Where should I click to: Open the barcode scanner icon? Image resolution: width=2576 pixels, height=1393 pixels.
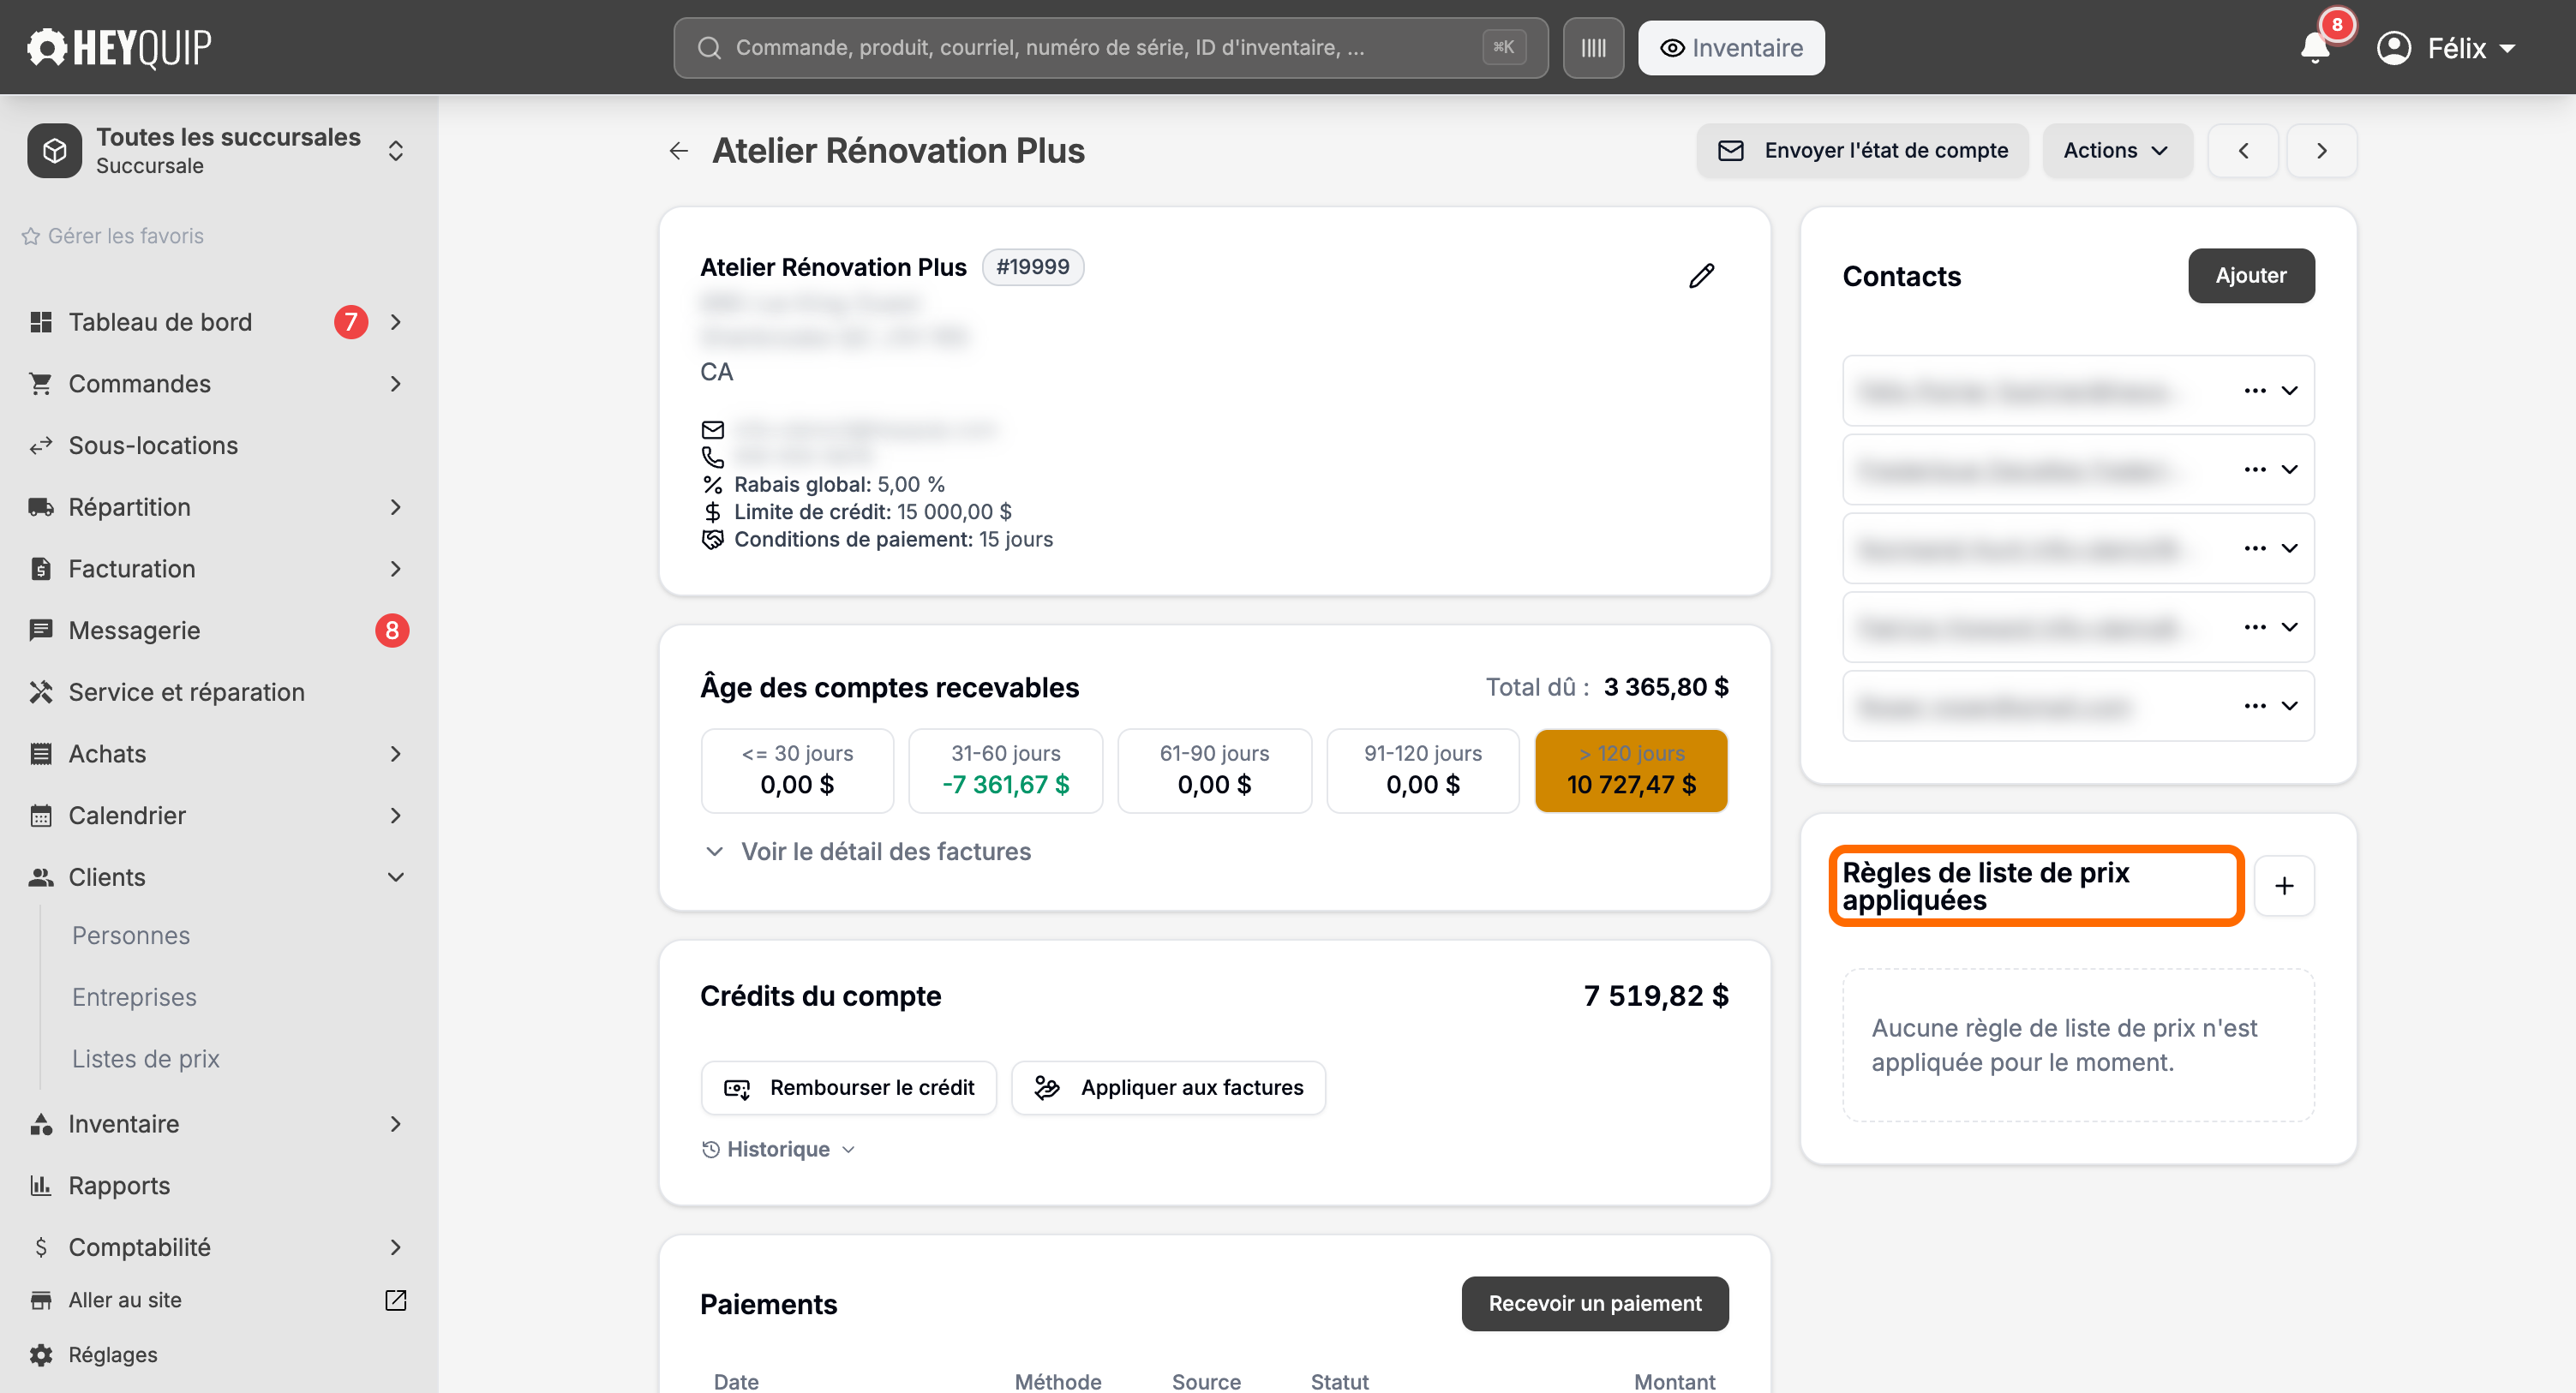pos(1593,48)
